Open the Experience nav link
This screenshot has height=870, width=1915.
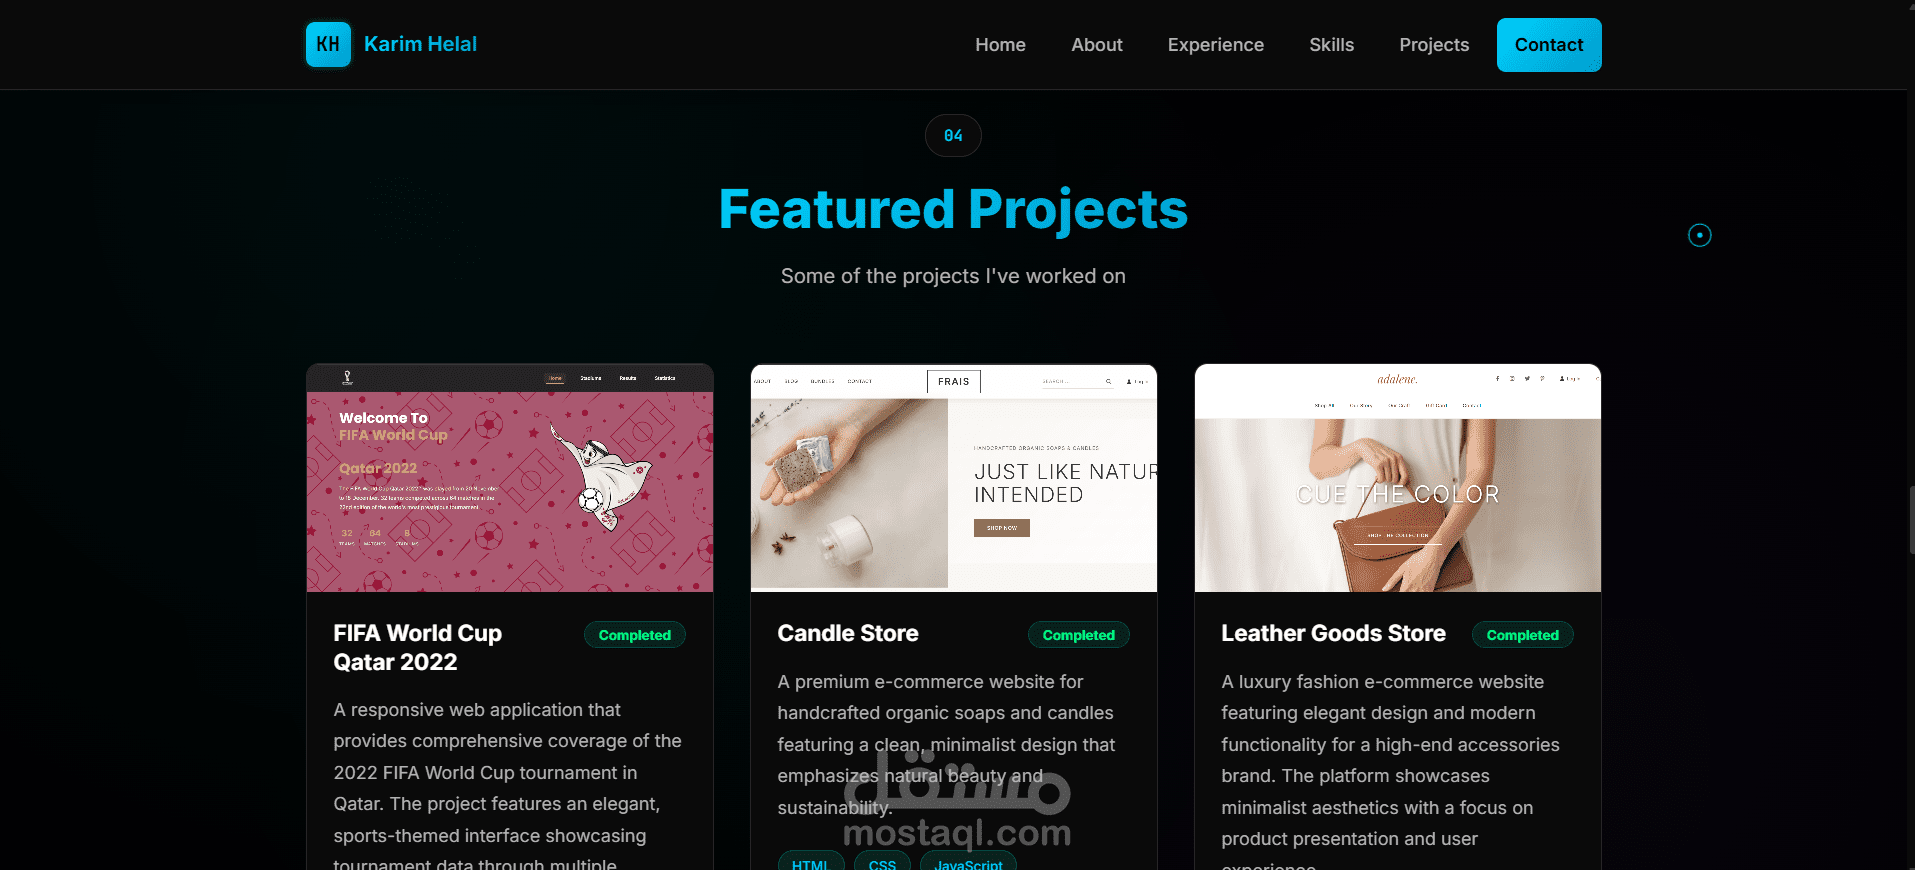1215,45
